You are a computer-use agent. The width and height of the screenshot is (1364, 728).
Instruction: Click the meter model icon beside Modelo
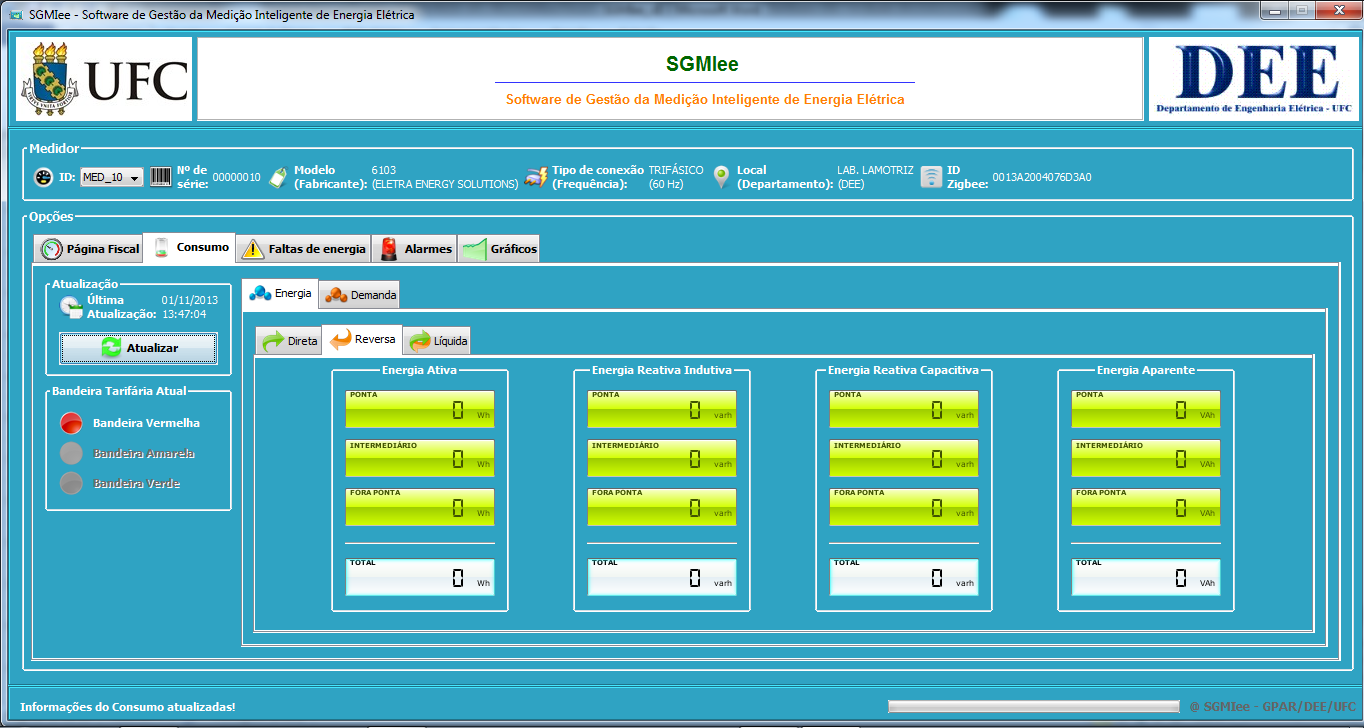(x=279, y=177)
